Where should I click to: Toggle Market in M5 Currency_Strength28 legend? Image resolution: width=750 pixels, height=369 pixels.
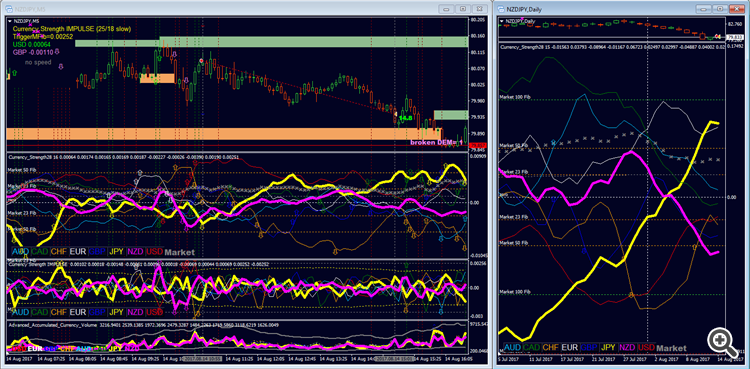click(180, 251)
